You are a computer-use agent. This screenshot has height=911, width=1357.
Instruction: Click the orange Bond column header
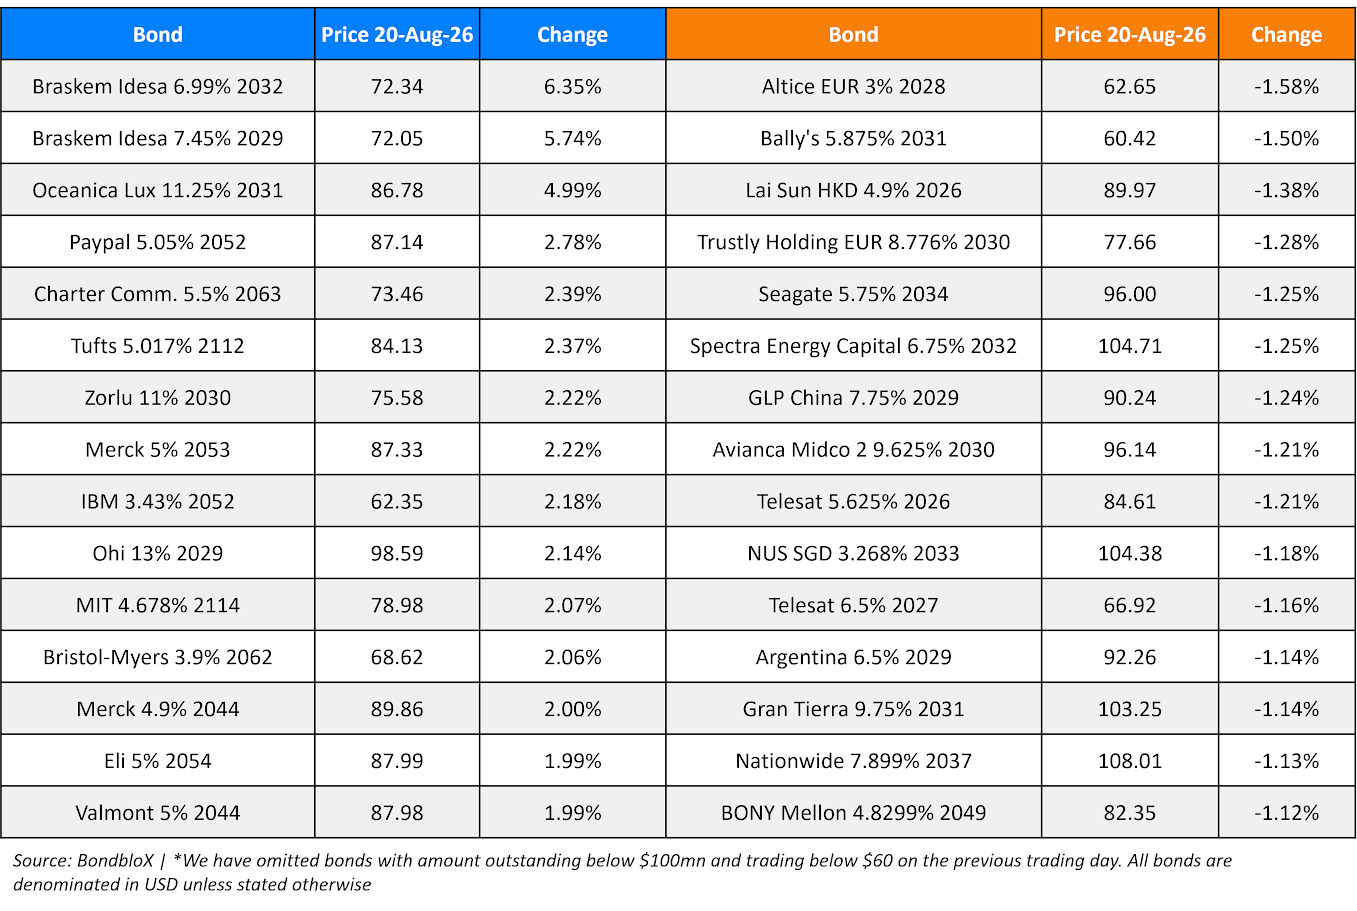[853, 34]
